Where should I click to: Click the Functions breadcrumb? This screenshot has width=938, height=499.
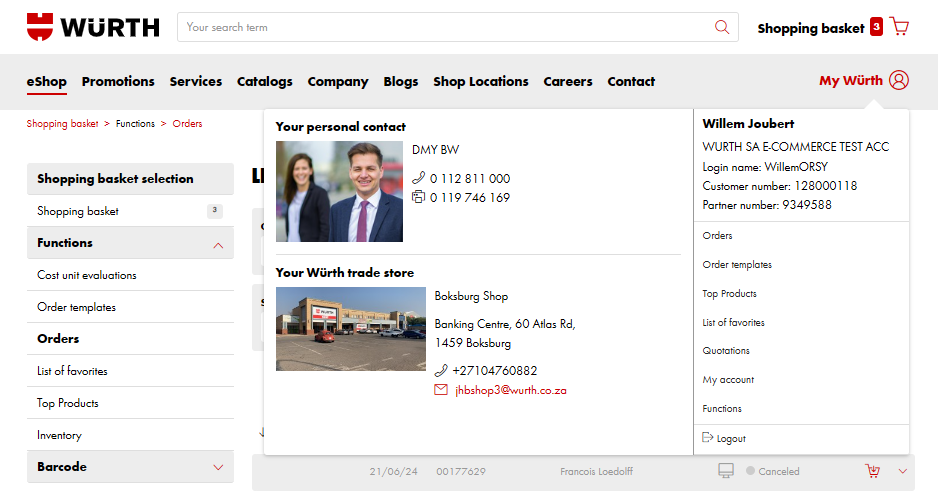(x=135, y=124)
